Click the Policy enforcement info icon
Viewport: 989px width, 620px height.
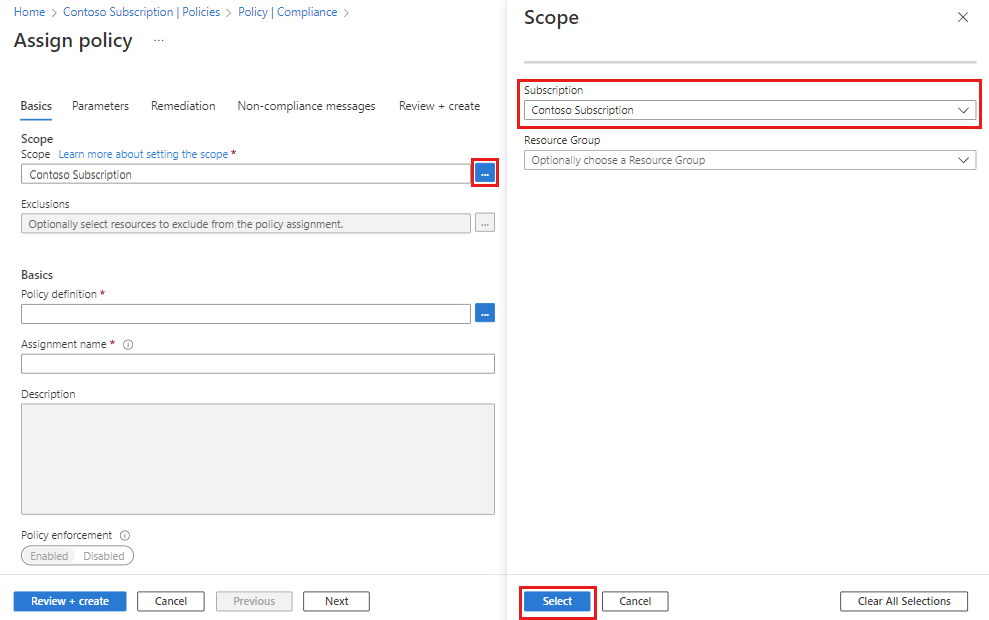pos(125,535)
